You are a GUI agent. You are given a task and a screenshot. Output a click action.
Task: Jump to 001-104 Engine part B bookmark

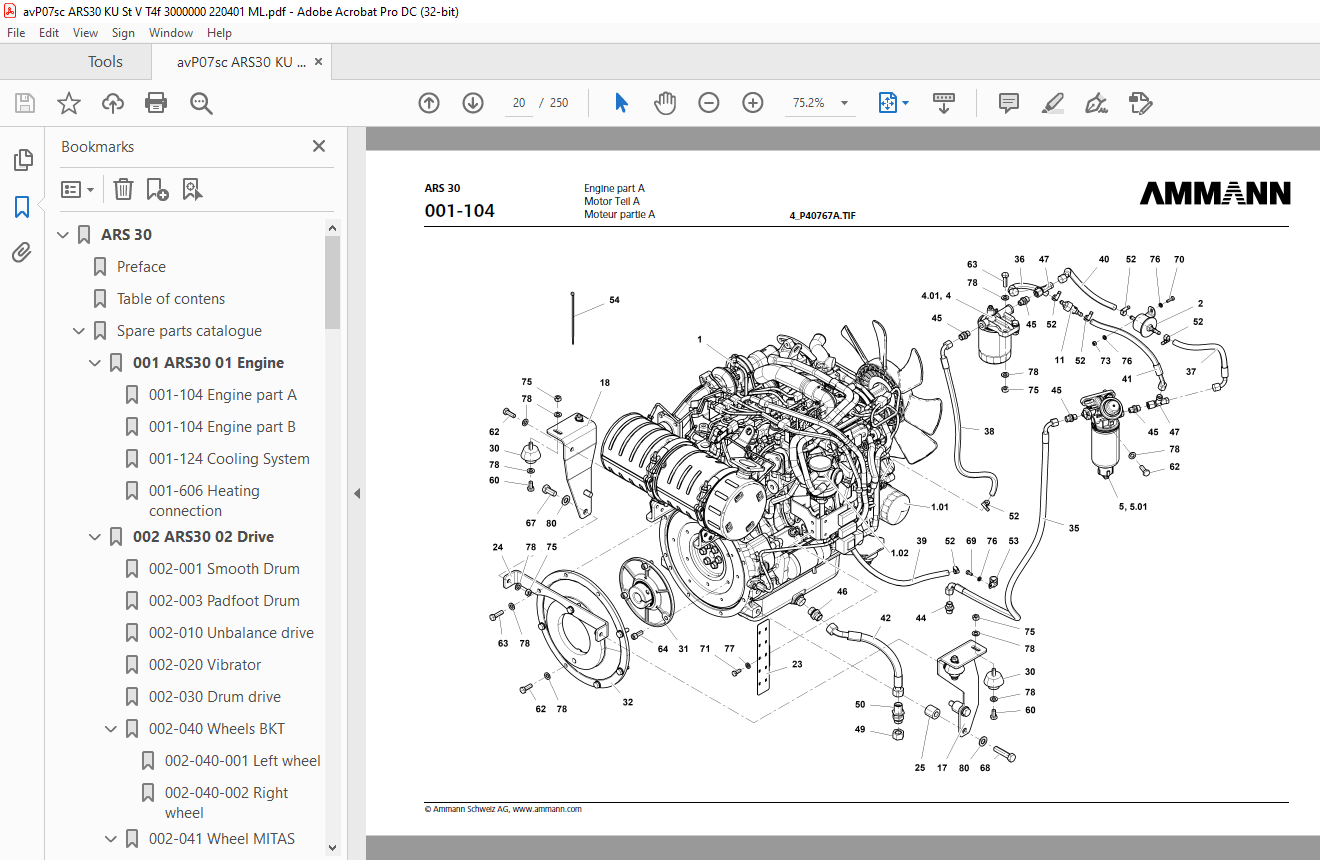tap(222, 427)
